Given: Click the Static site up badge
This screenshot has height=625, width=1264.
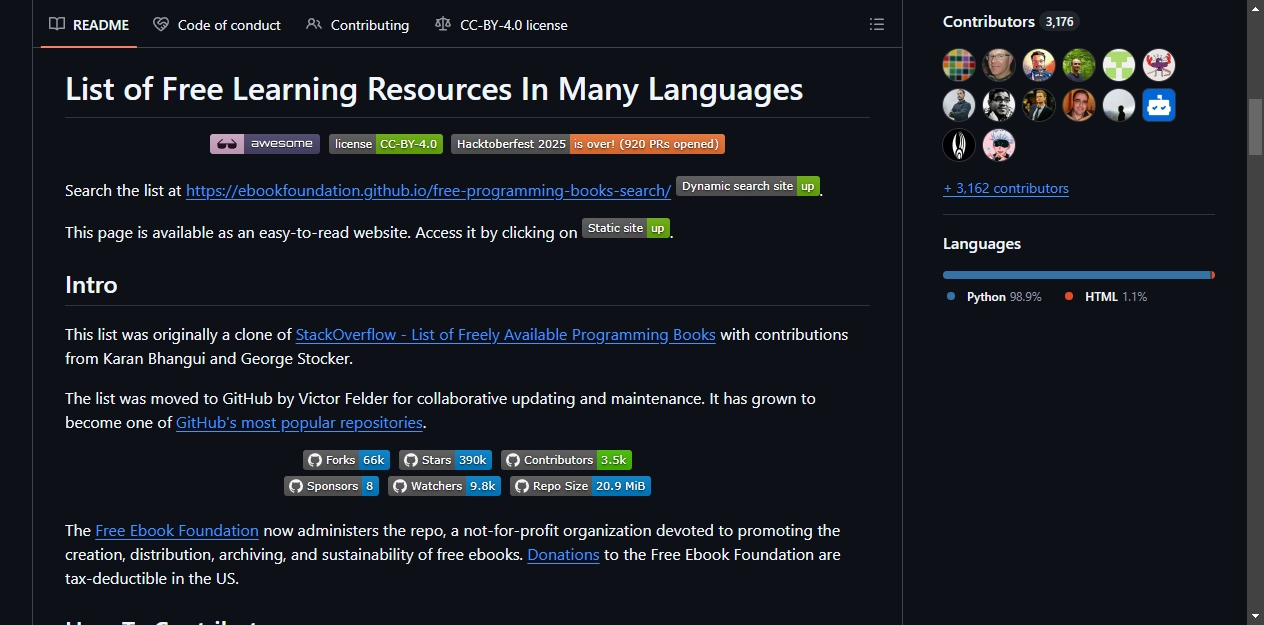Looking at the screenshot, I should click(x=627, y=228).
